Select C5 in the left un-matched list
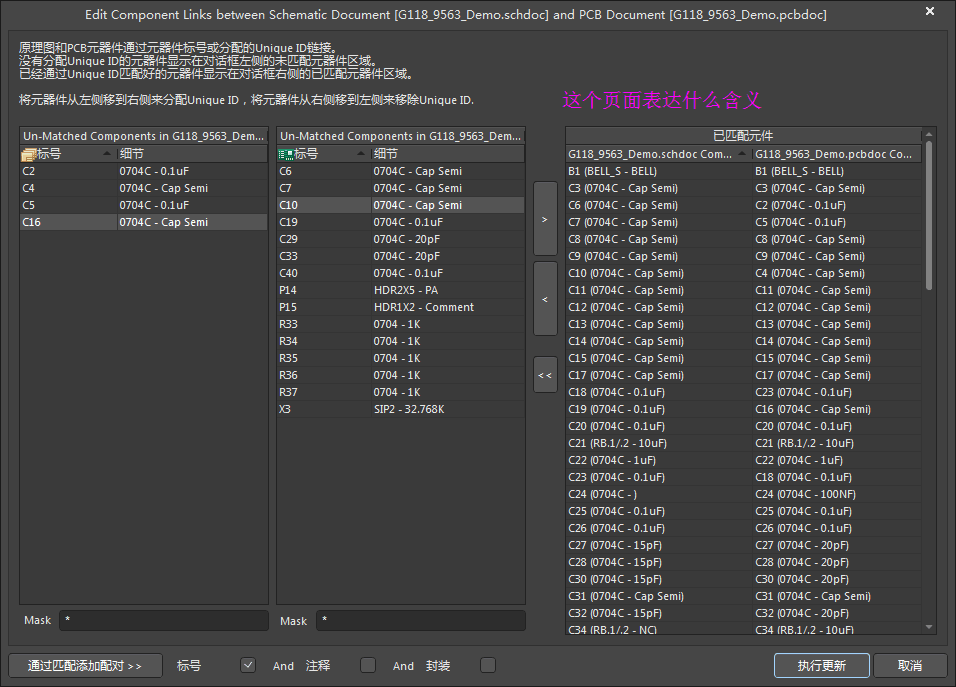 [x=144, y=205]
